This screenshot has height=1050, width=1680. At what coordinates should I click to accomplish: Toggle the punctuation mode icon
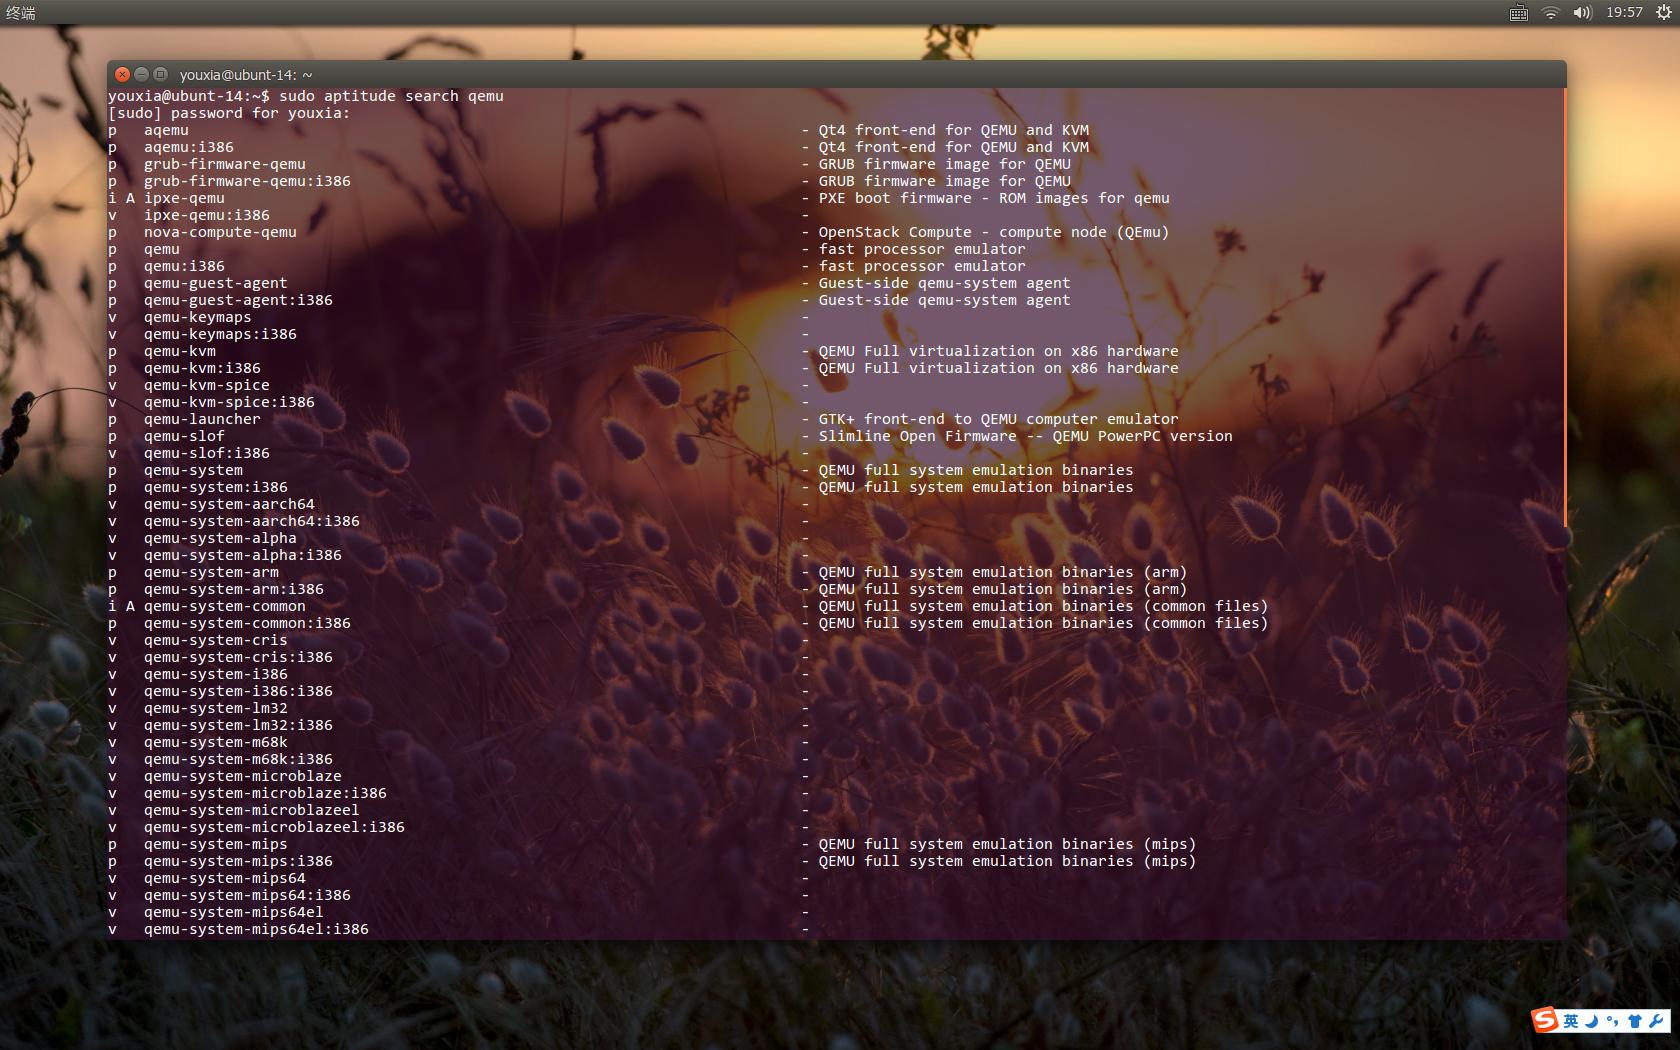[1612, 1021]
